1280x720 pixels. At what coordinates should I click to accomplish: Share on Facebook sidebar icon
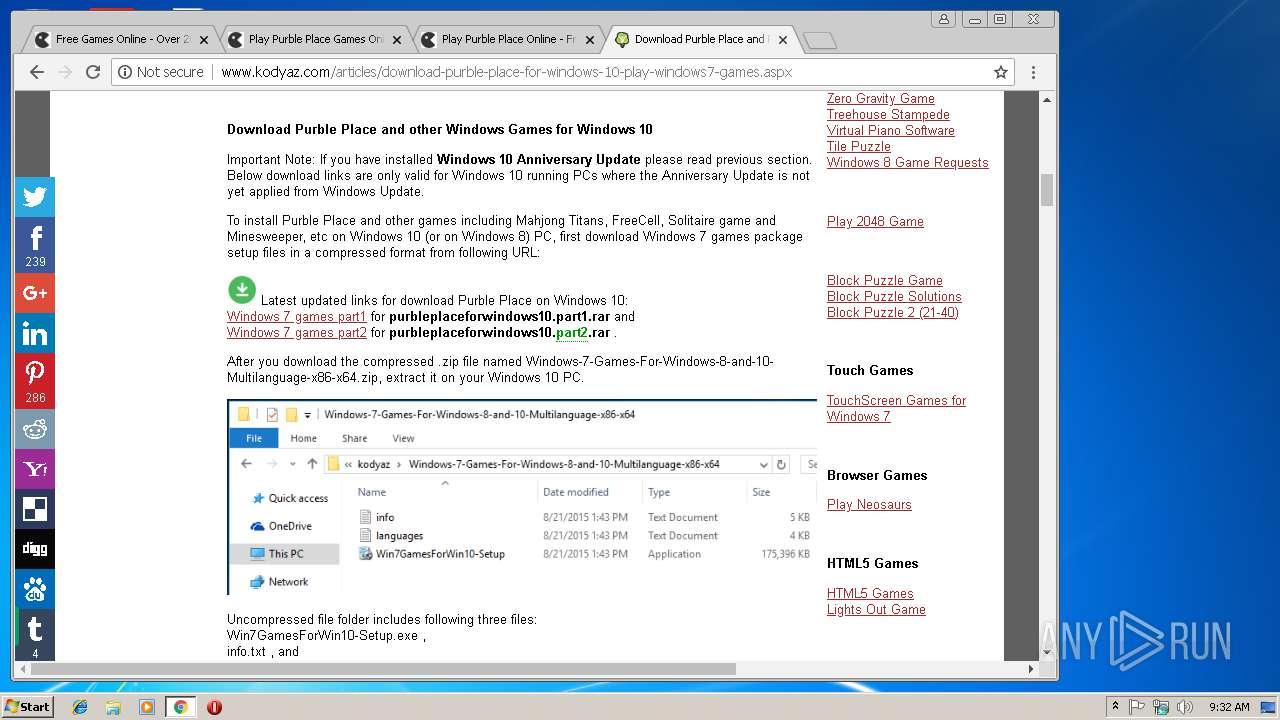(35, 245)
